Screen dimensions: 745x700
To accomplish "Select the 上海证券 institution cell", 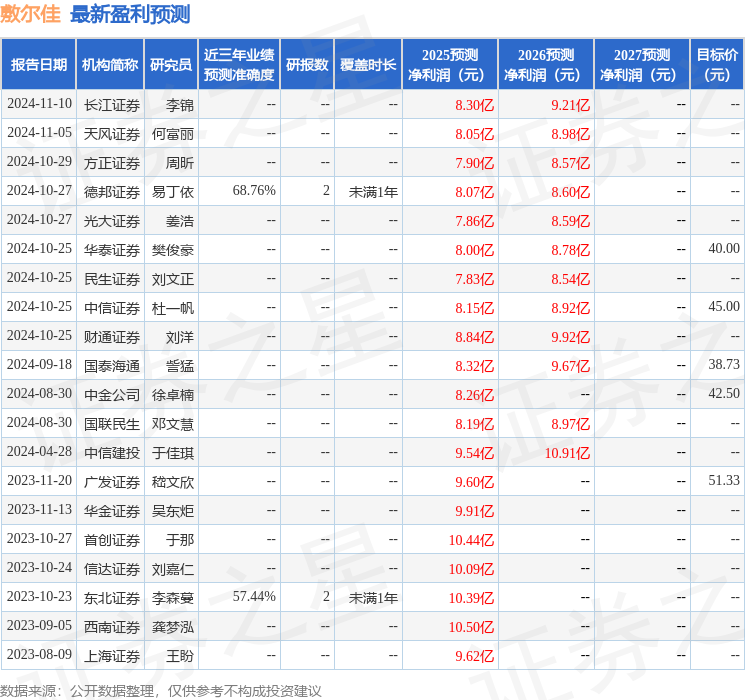I will point(112,656).
